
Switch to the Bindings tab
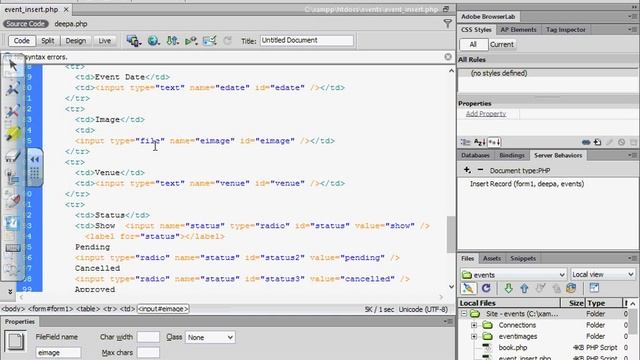click(511, 155)
